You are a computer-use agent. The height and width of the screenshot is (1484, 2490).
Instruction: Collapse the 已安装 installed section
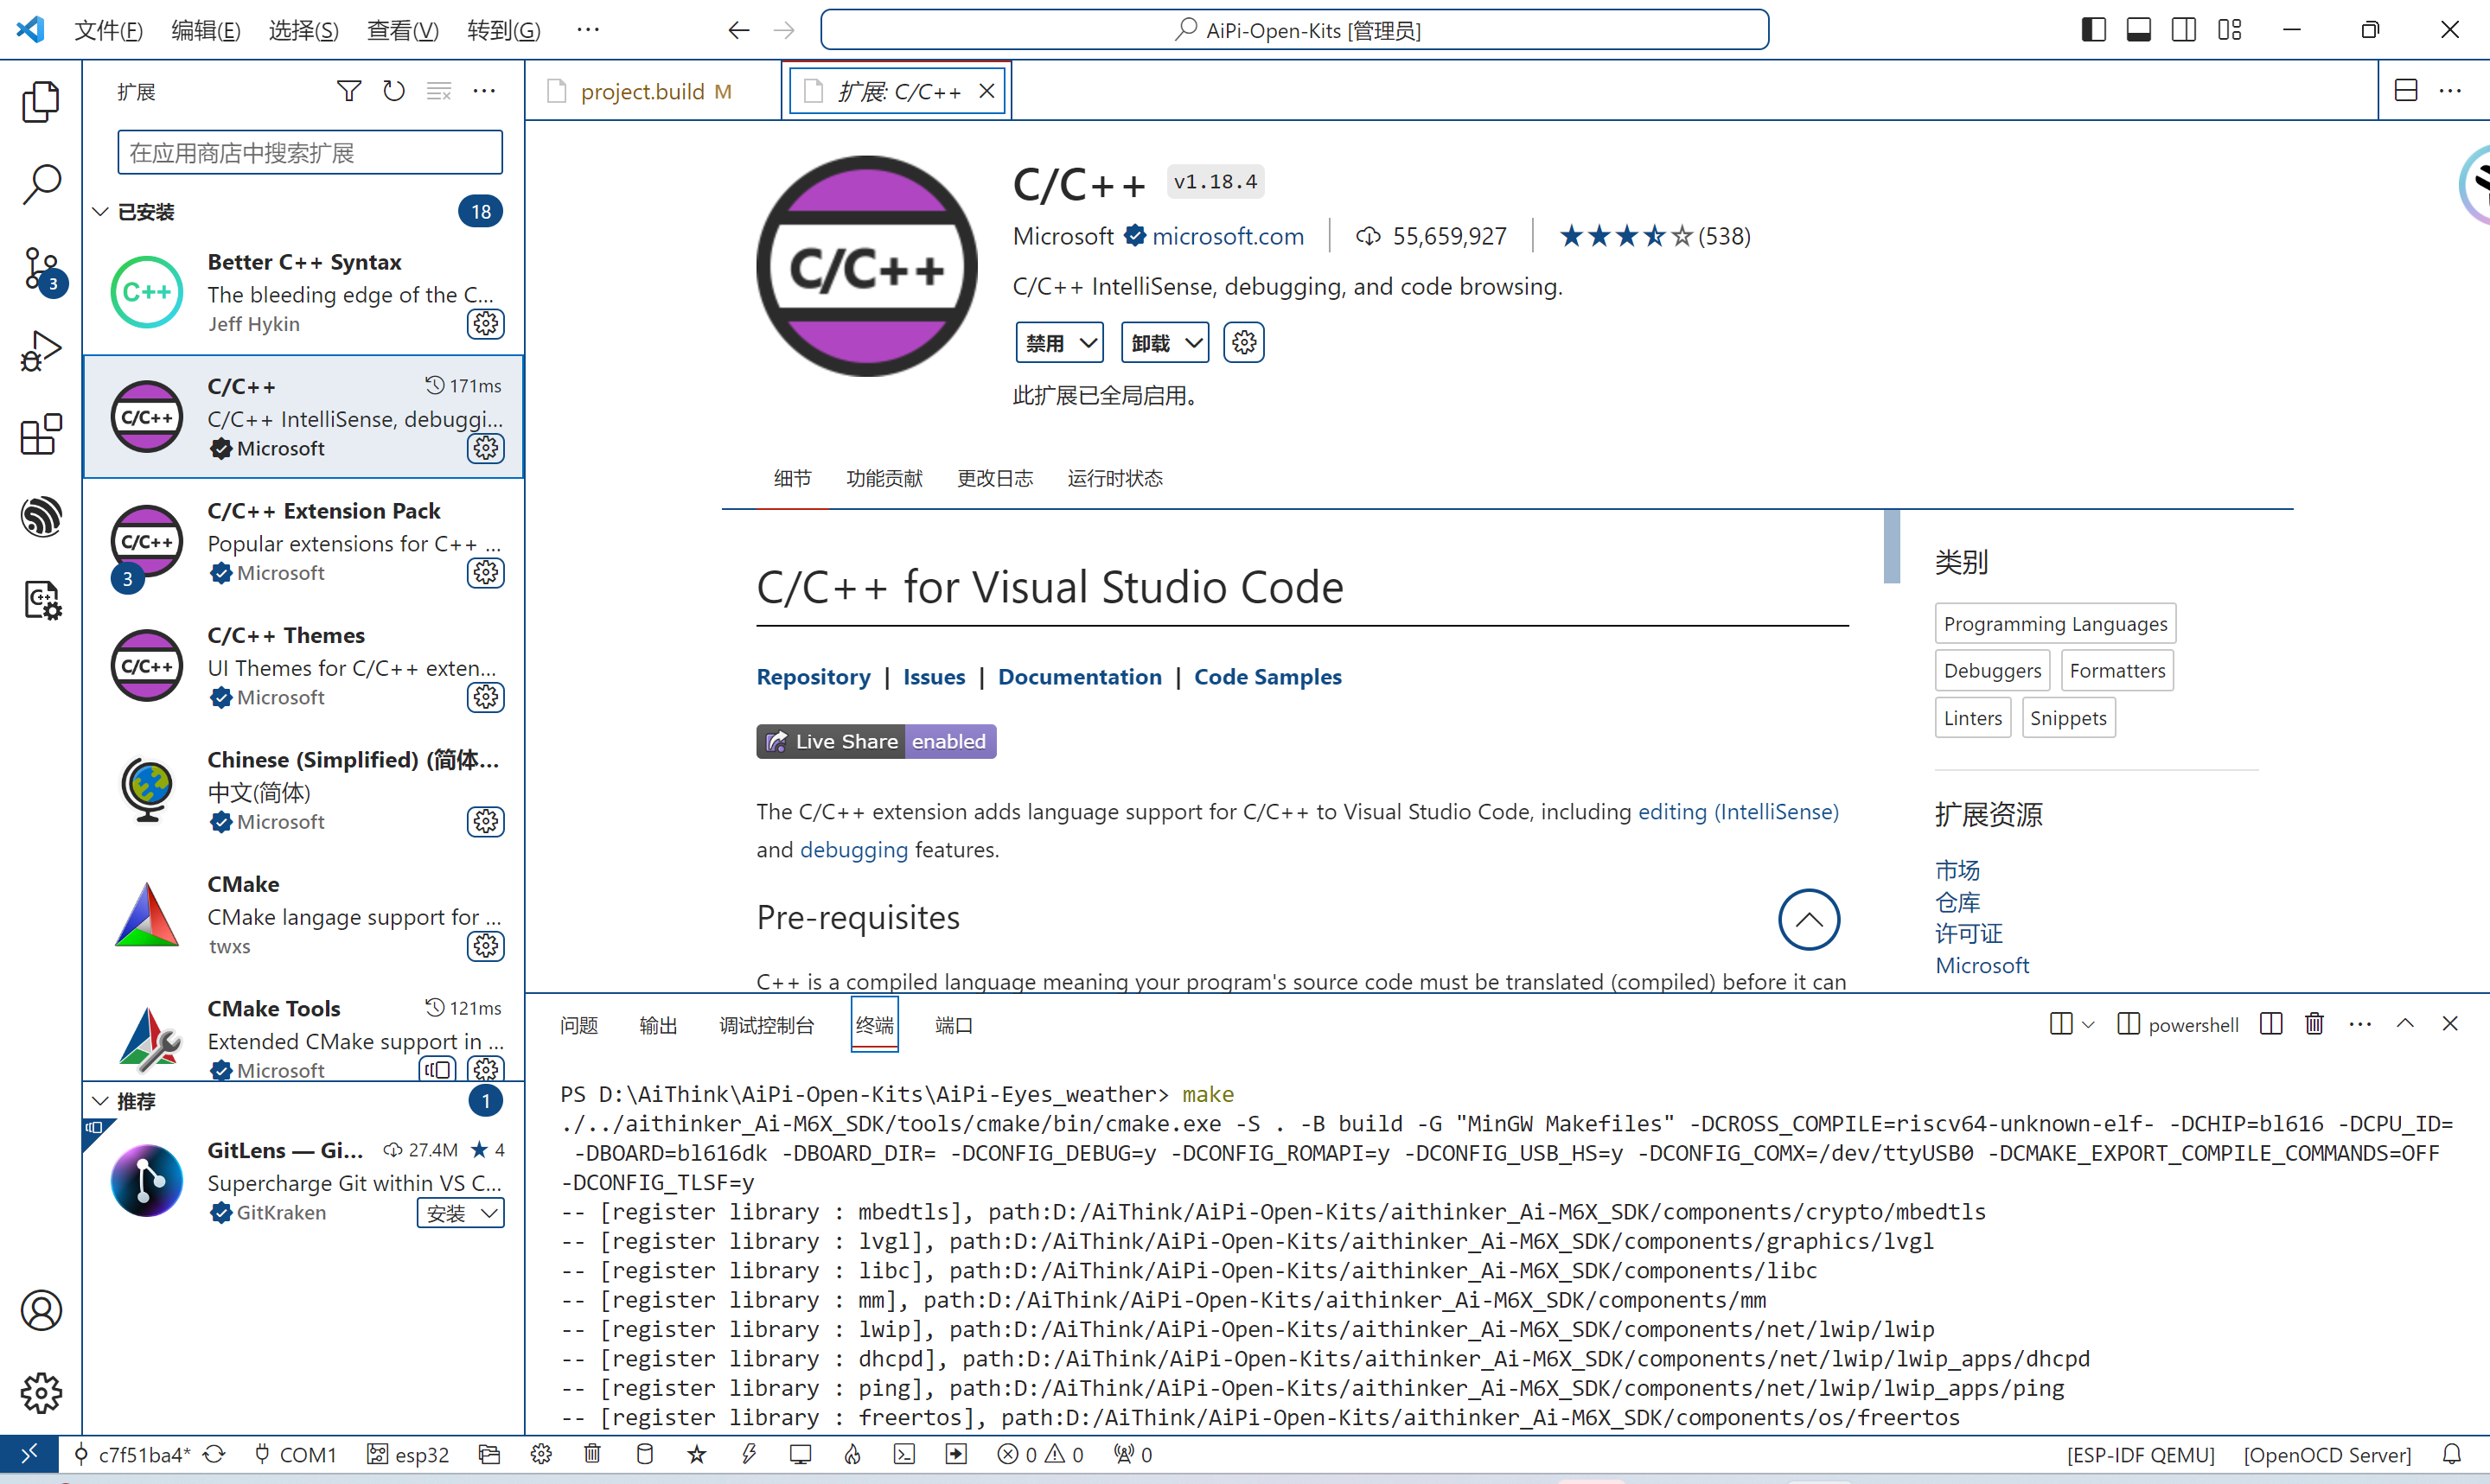tap(100, 212)
